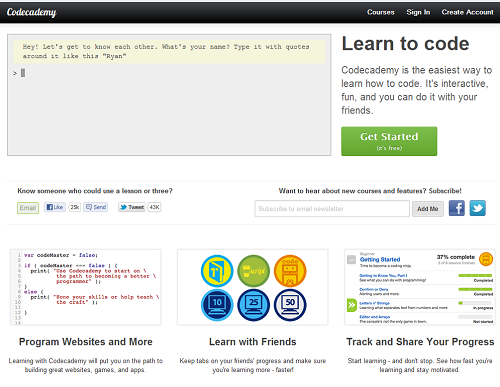Click the Letters n' Strings lesson

pyautogui.click(x=374, y=303)
